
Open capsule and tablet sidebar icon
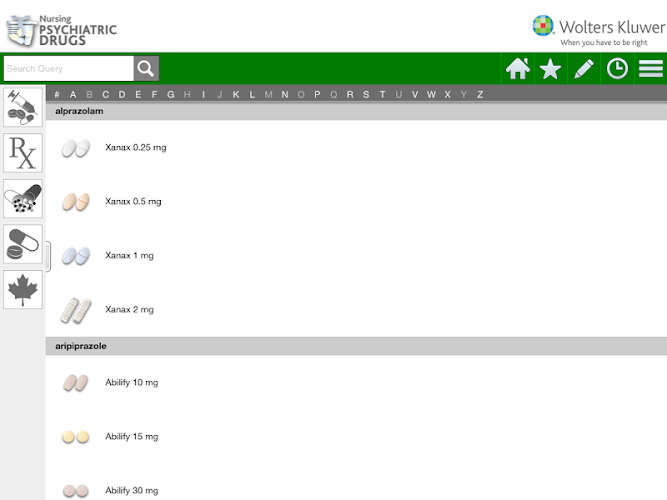(23, 244)
